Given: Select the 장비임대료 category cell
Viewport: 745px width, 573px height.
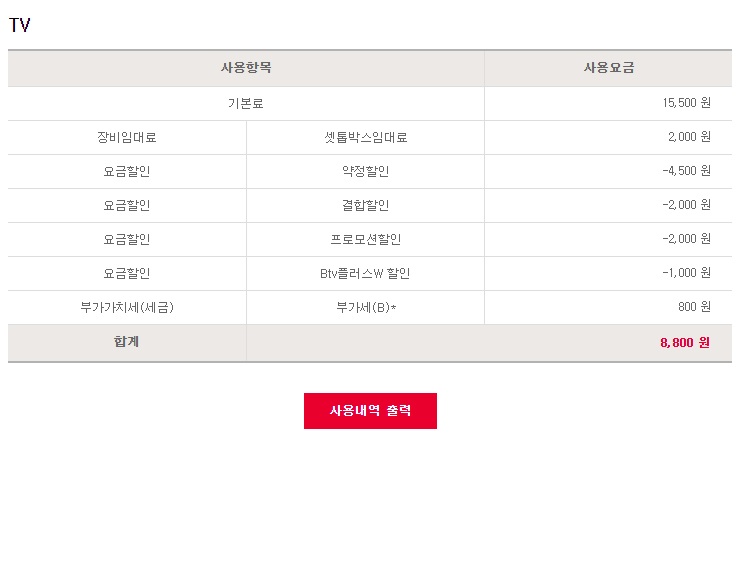Looking at the screenshot, I should tap(127, 138).
